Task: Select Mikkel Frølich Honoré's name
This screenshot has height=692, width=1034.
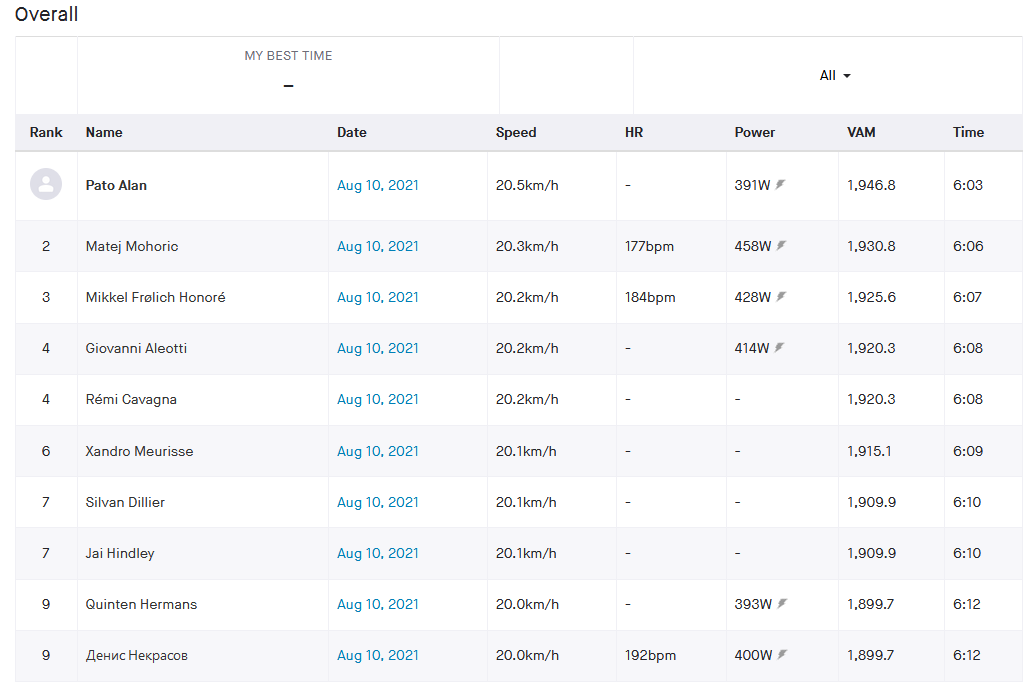Action: (156, 297)
